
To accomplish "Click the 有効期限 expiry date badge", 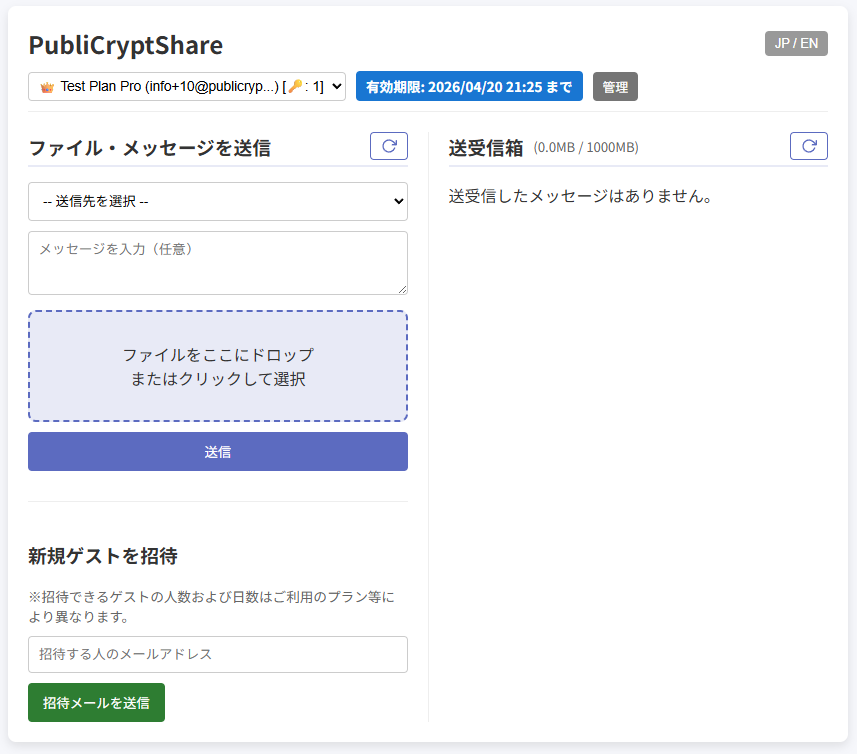I will tap(469, 87).
